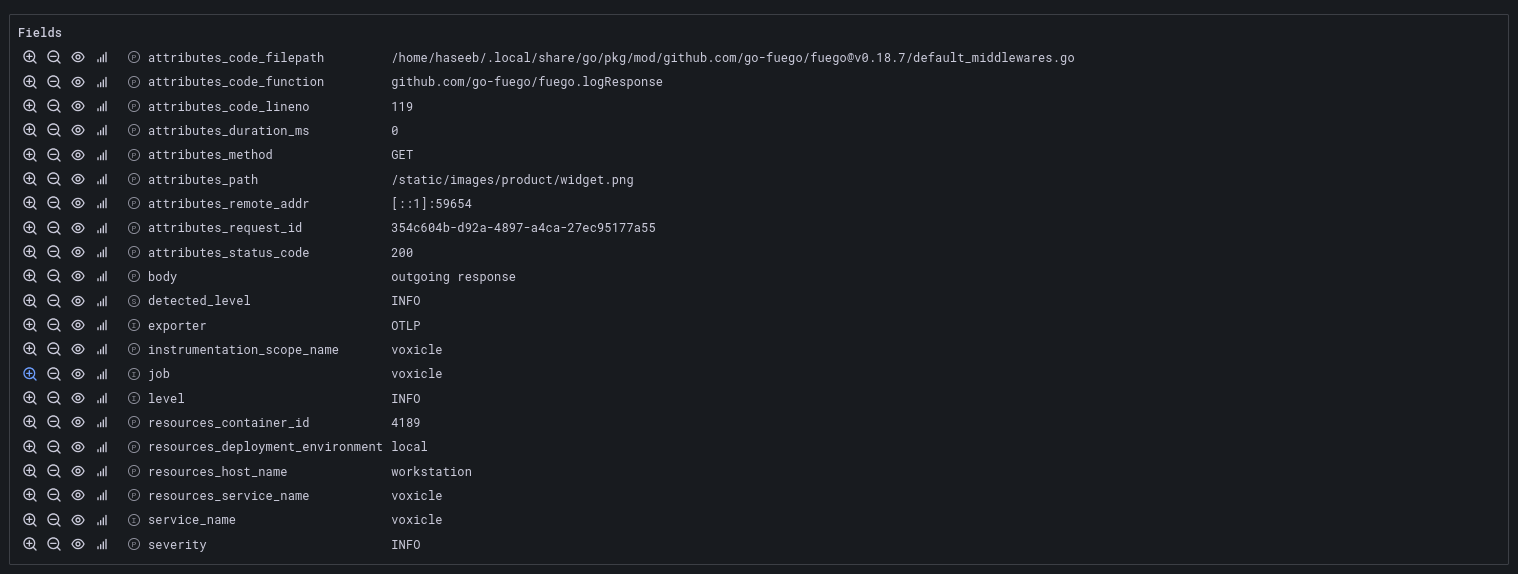Filter out value of attributes_status_code
This screenshot has width=1518, height=574.
[x=54, y=253]
